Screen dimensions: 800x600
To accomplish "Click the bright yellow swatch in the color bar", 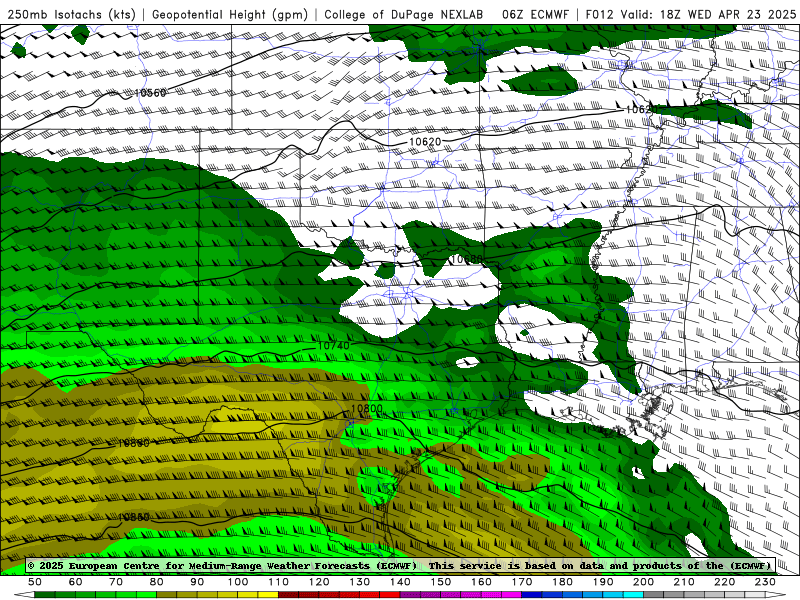I will coord(268,594).
